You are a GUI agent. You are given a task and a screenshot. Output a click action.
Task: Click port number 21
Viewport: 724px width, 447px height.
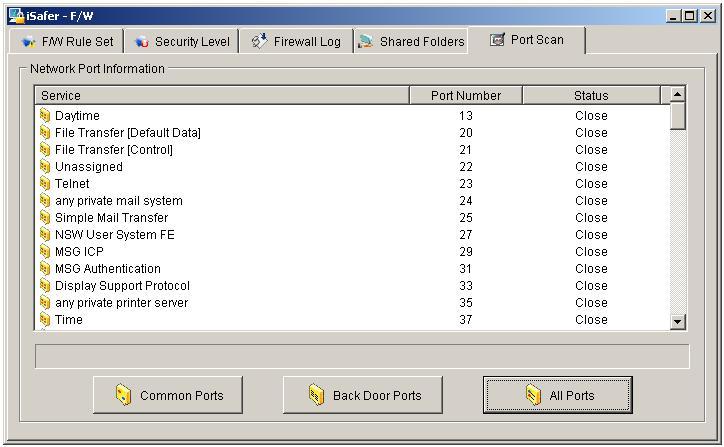pos(466,150)
